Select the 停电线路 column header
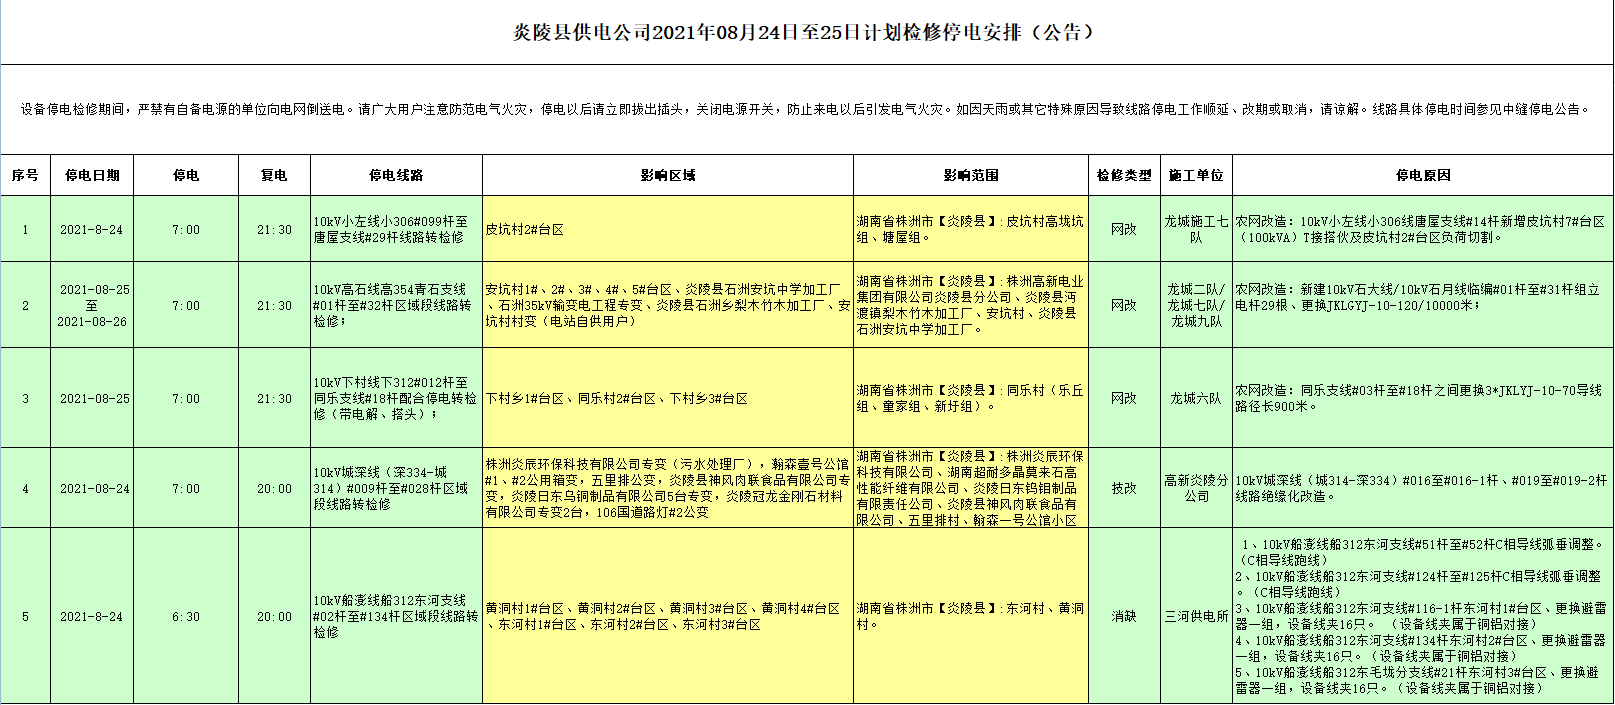This screenshot has width=1615, height=705. click(396, 175)
